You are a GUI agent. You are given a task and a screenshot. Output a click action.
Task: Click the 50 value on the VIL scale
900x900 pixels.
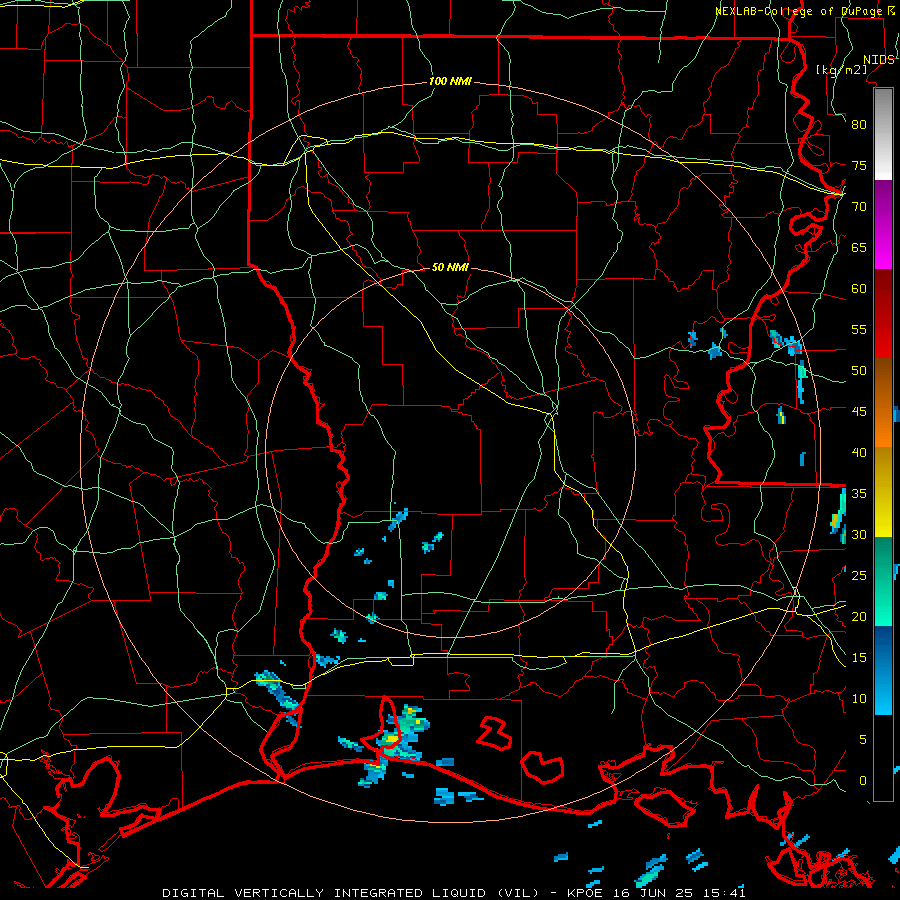tap(859, 370)
